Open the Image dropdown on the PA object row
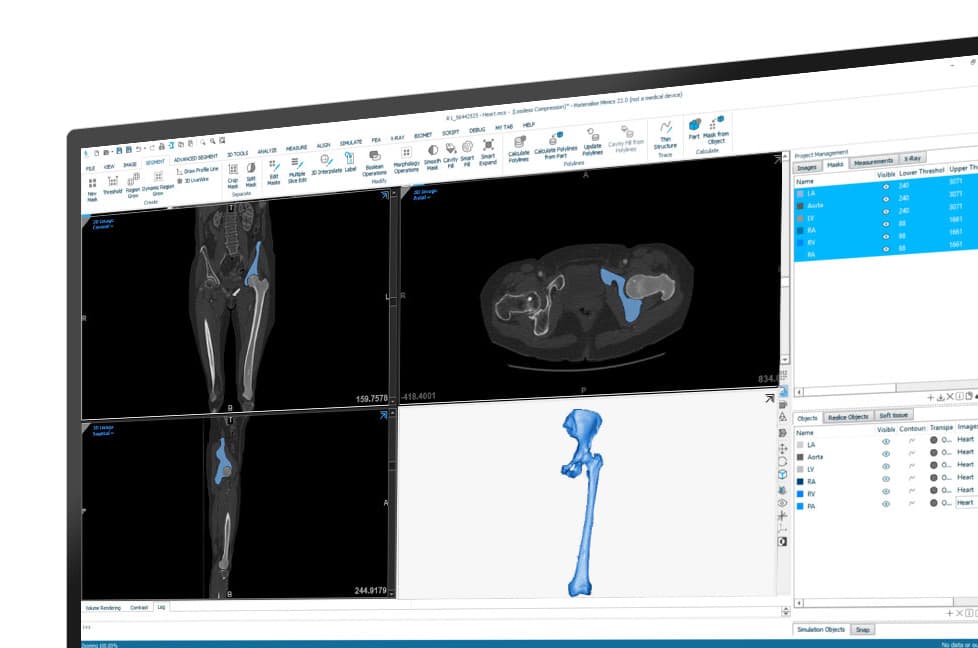978x648 pixels. pyautogui.click(x=966, y=503)
